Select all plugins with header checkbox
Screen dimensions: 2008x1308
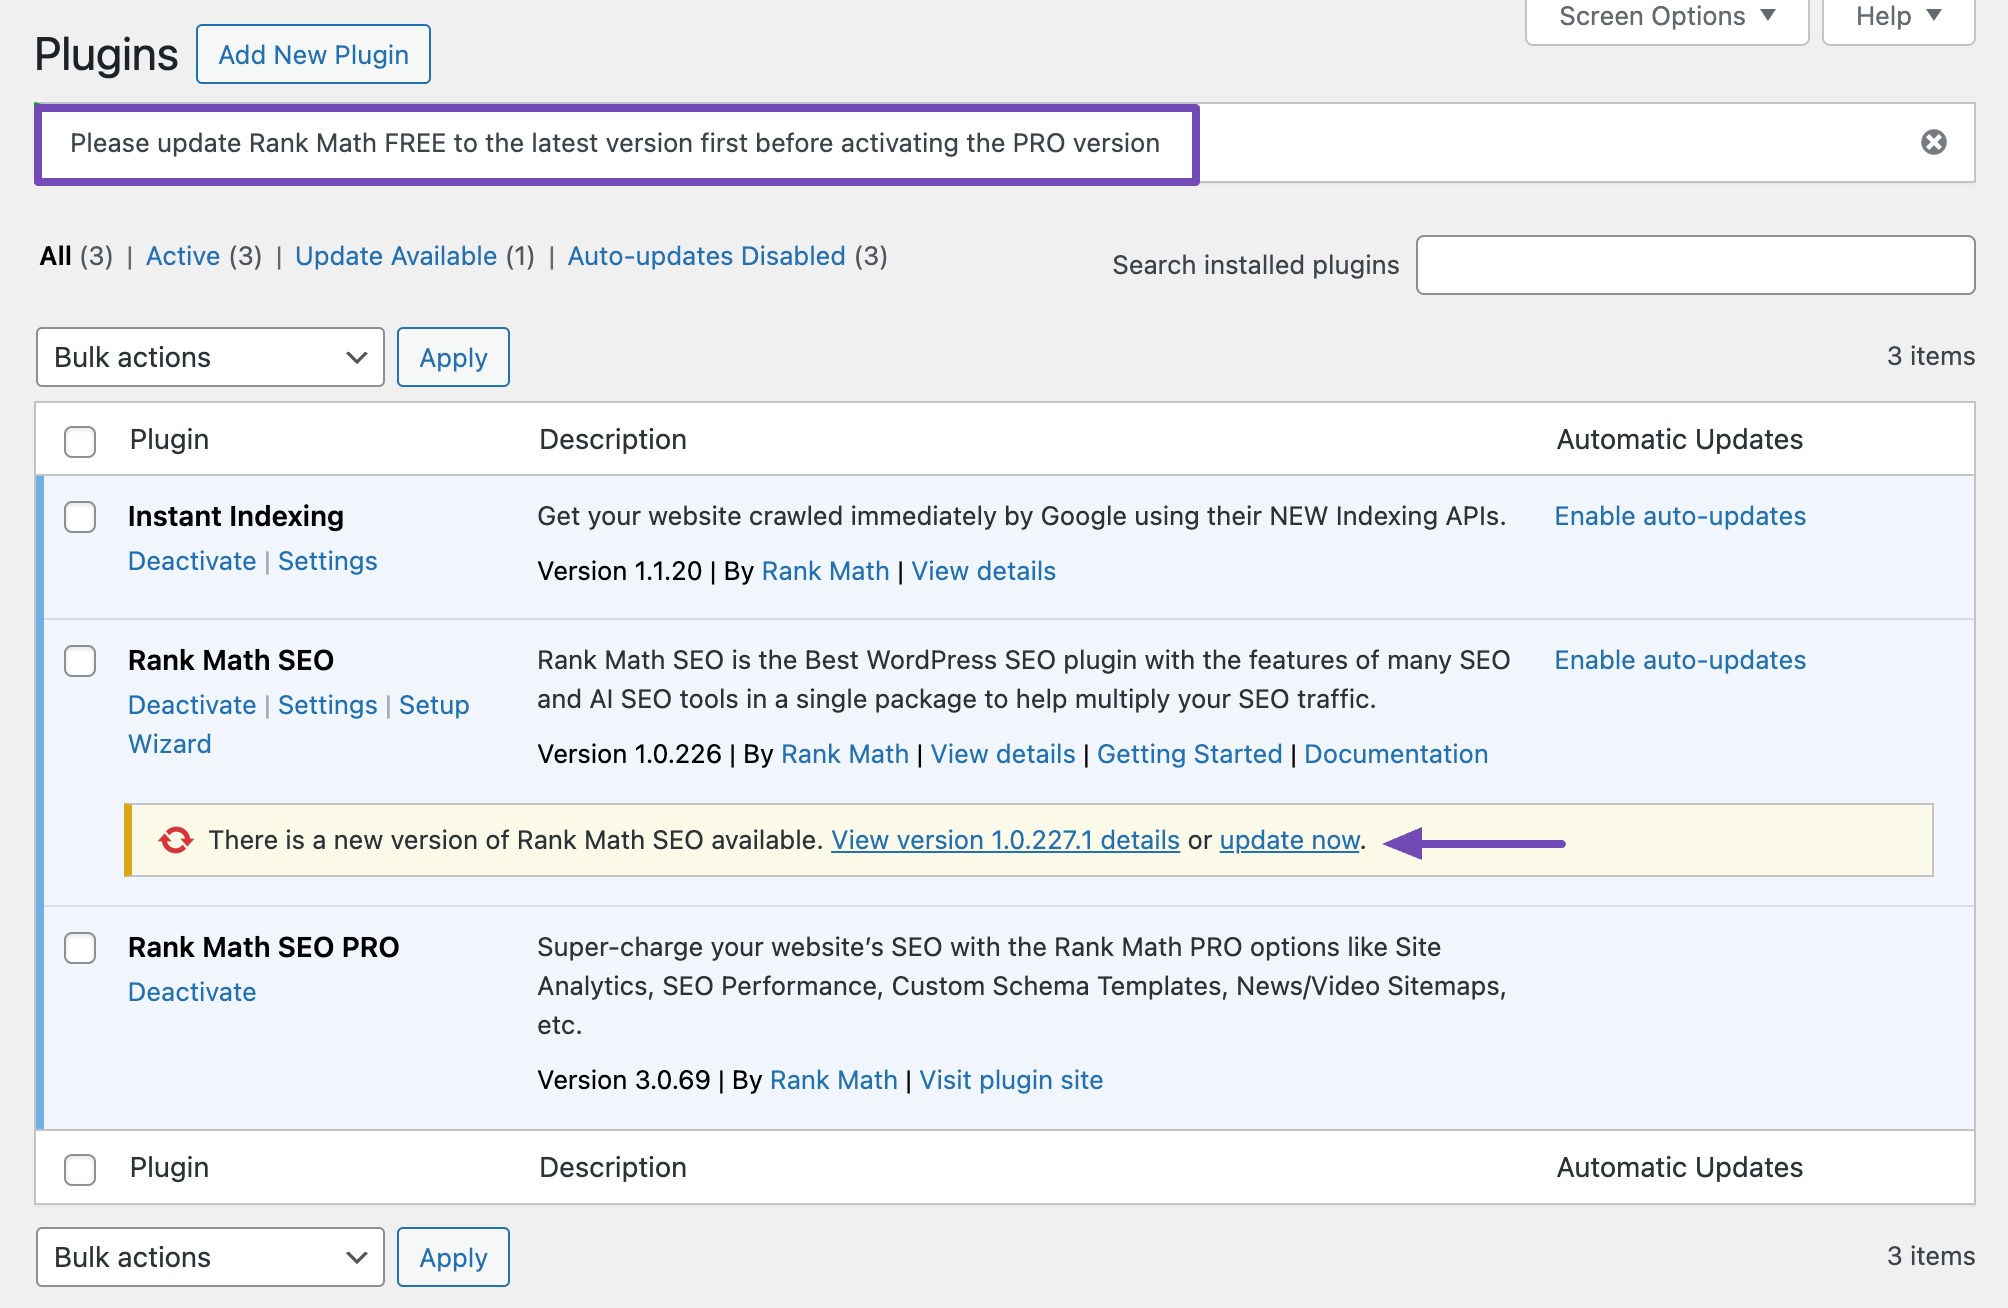tap(80, 441)
